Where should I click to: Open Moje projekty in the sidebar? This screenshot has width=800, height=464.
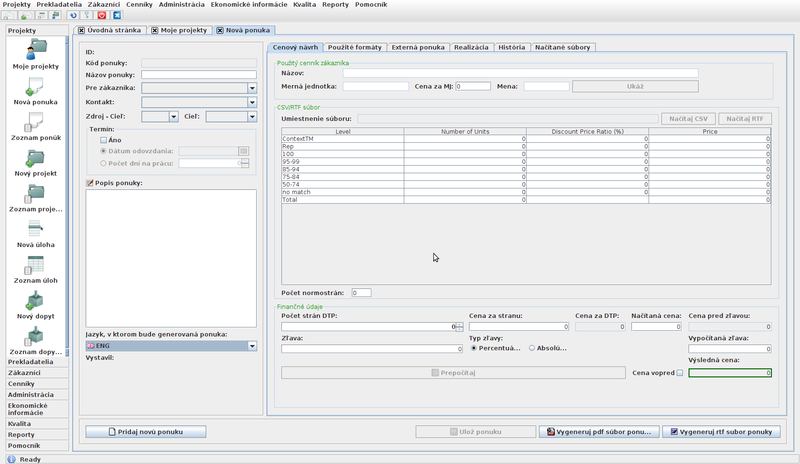coord(36,55)
